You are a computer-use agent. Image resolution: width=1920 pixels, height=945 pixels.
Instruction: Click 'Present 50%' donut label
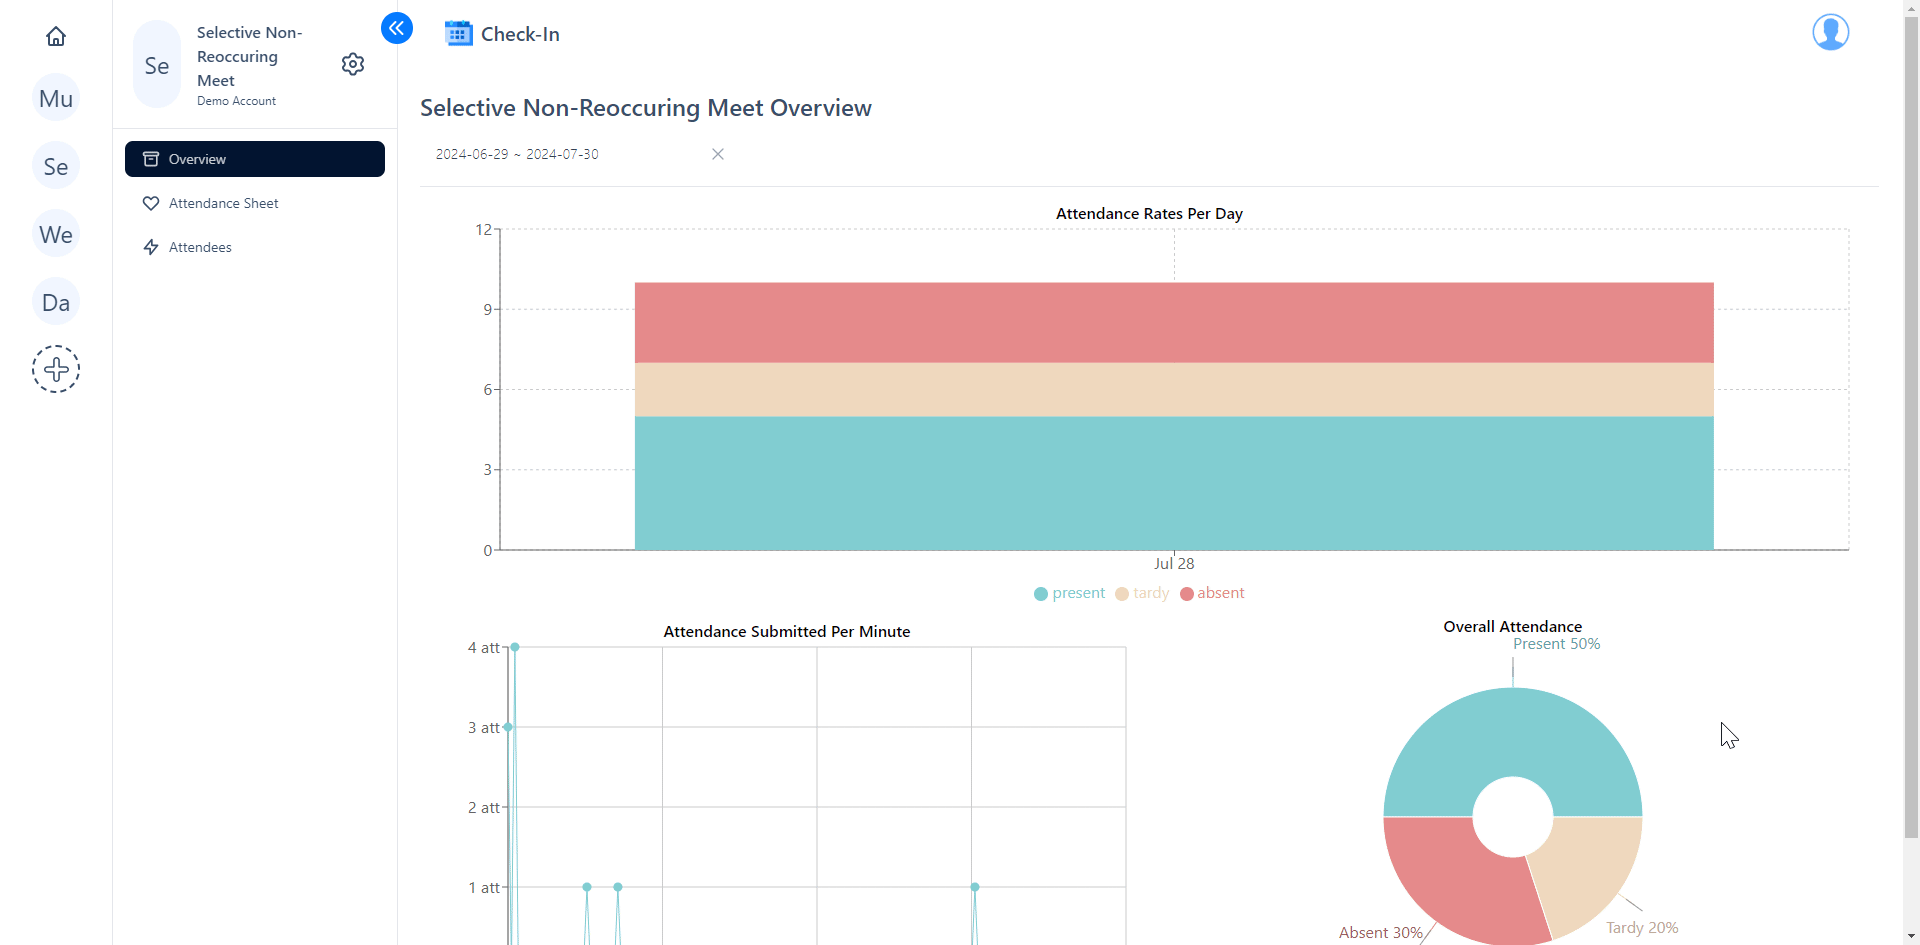1556,644
